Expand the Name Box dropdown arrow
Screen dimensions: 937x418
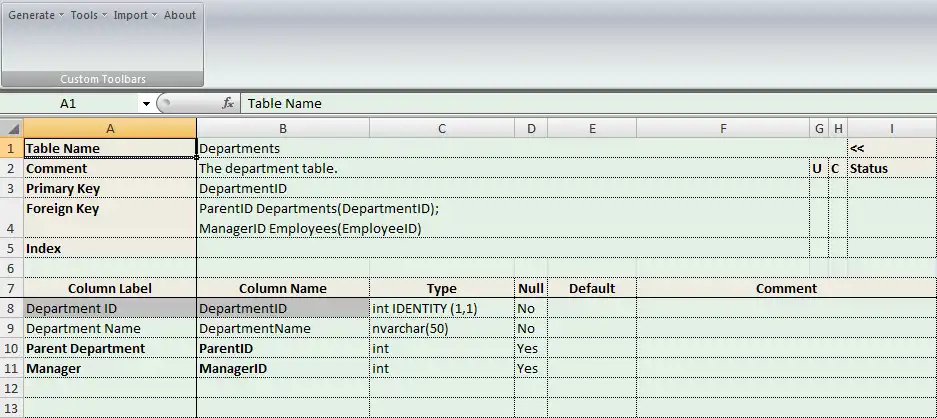(x=146, y=104)
